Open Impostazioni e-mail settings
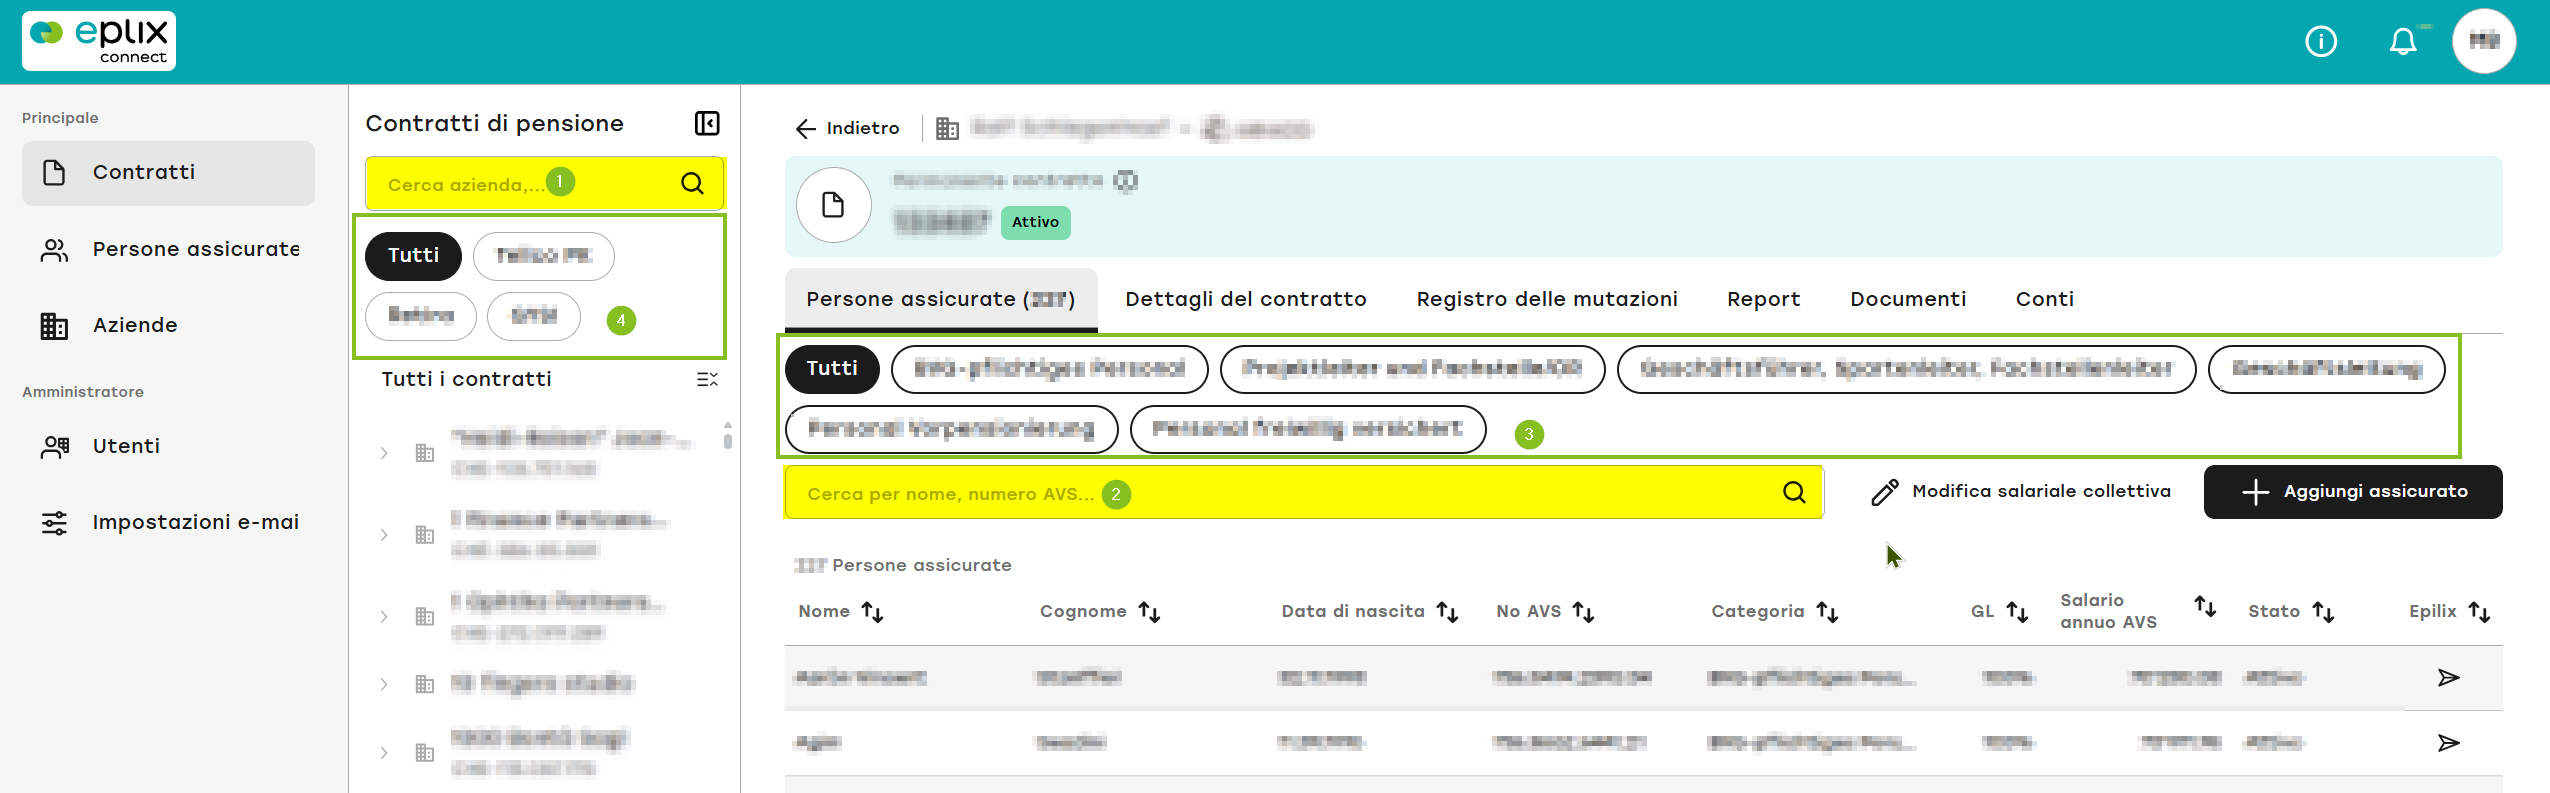 [168, 523]
